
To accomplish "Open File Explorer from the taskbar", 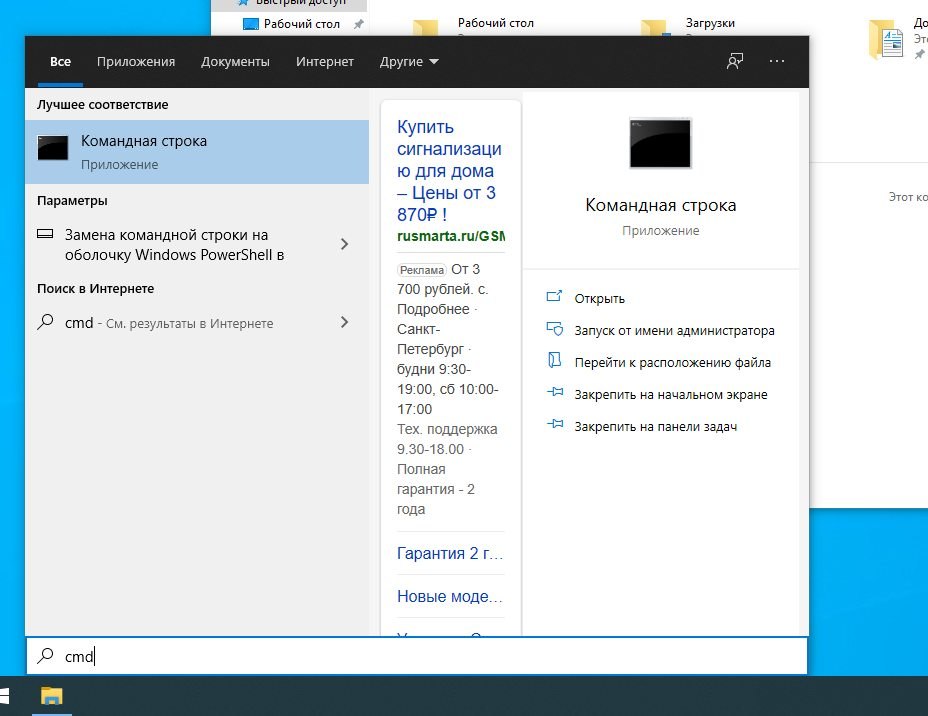I will coord(51,696).
